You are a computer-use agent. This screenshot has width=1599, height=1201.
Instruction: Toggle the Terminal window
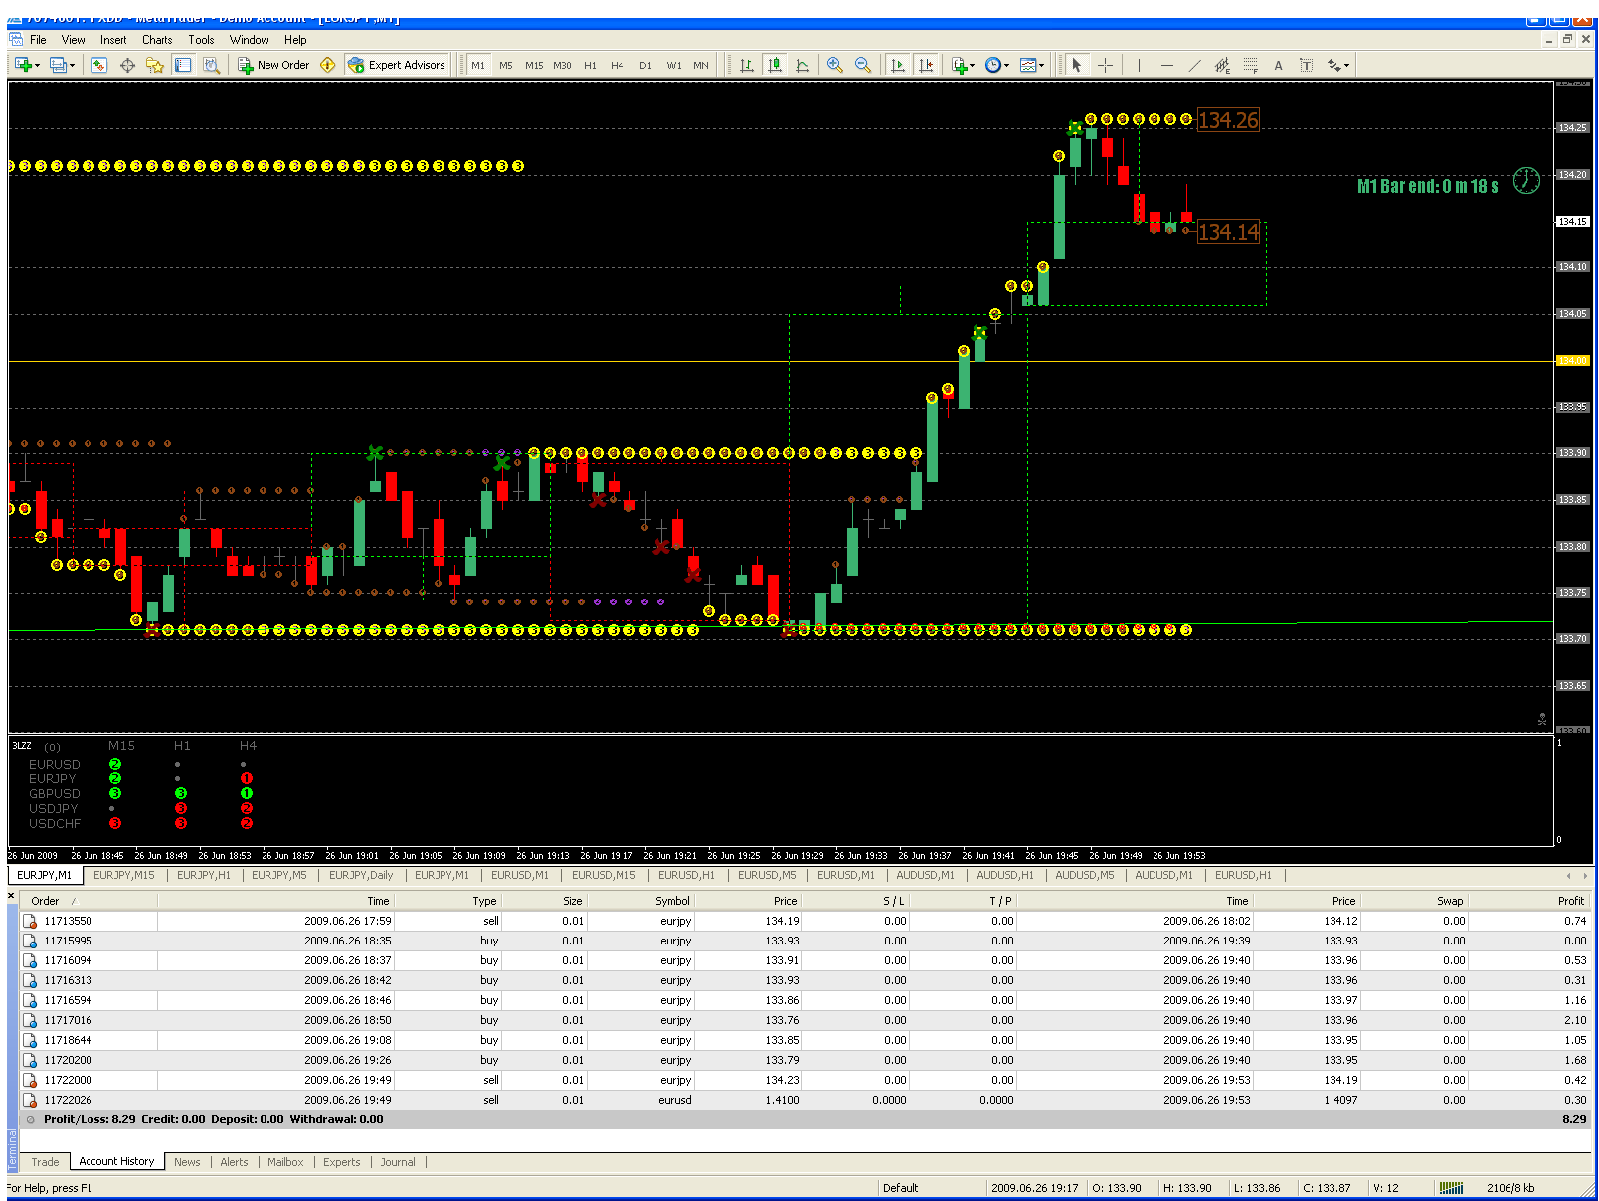(183, 65)
